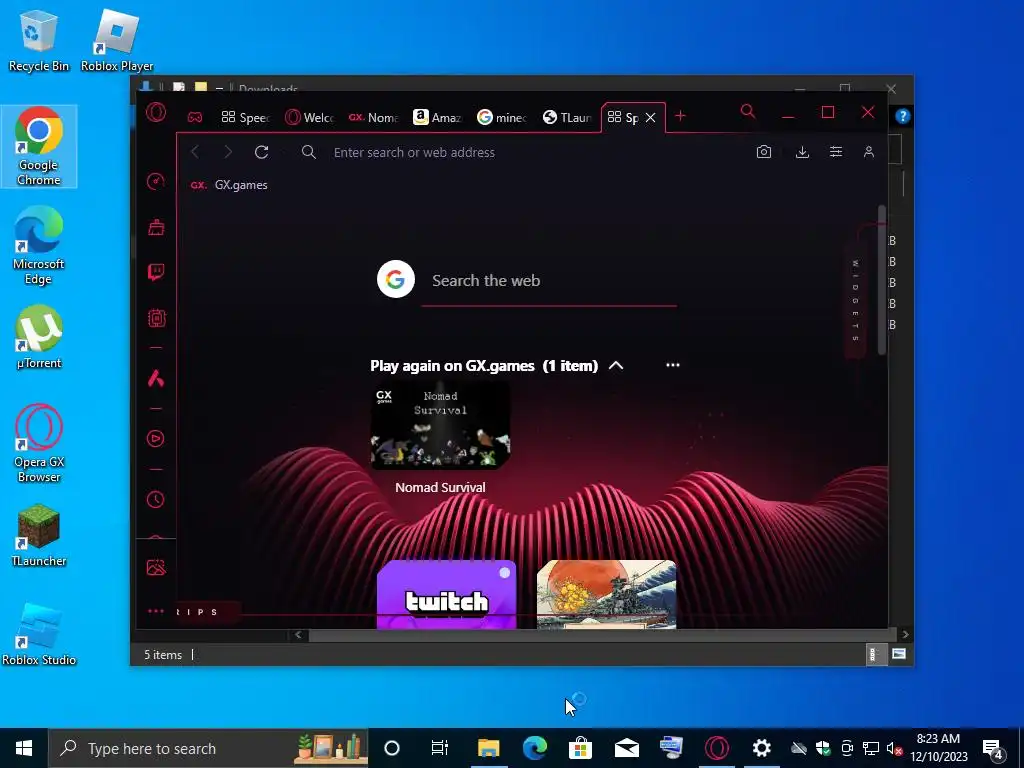Open Twitch panel in Opera sidebar
1024x768 pixels.
click(156, 272)
